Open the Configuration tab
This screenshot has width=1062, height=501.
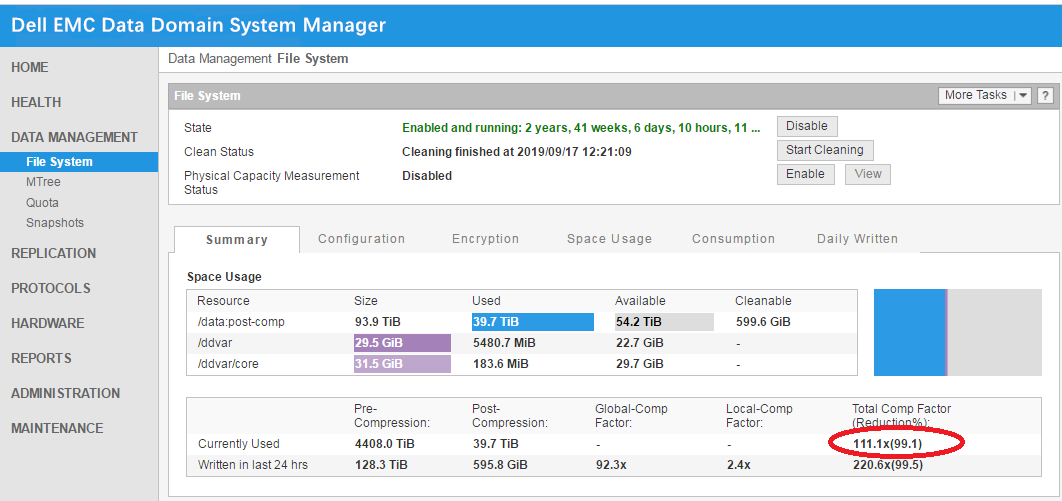pyautogui.click(x=362, y=239)
